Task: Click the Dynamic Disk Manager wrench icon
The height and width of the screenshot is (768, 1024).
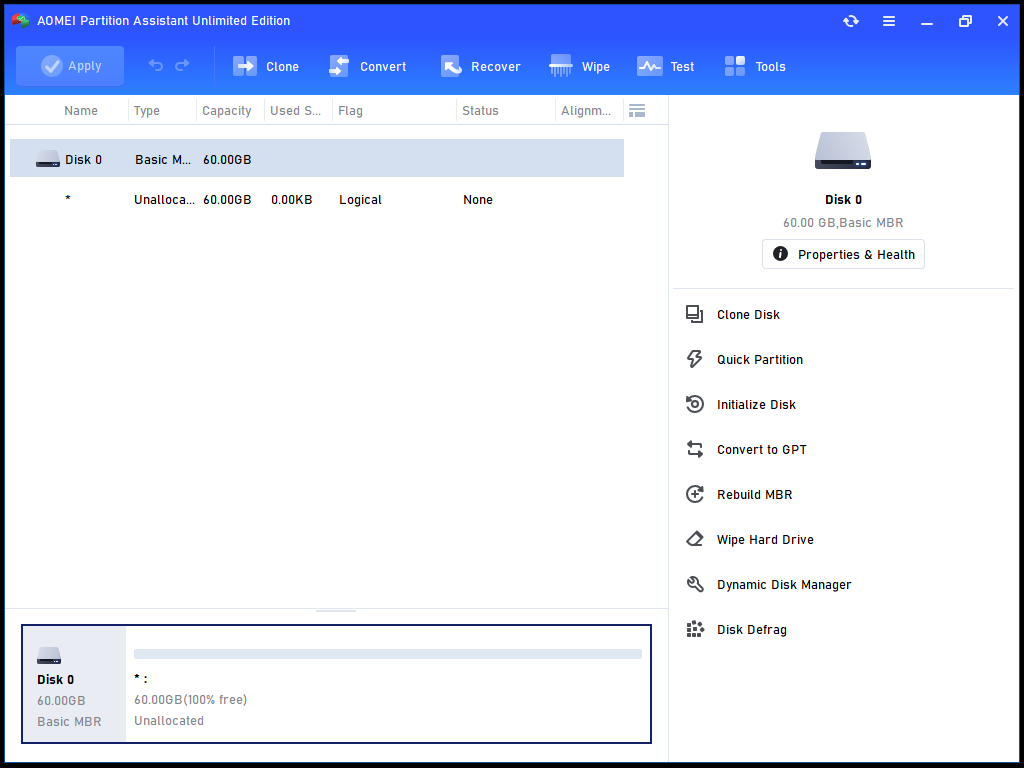Action: 694,584
